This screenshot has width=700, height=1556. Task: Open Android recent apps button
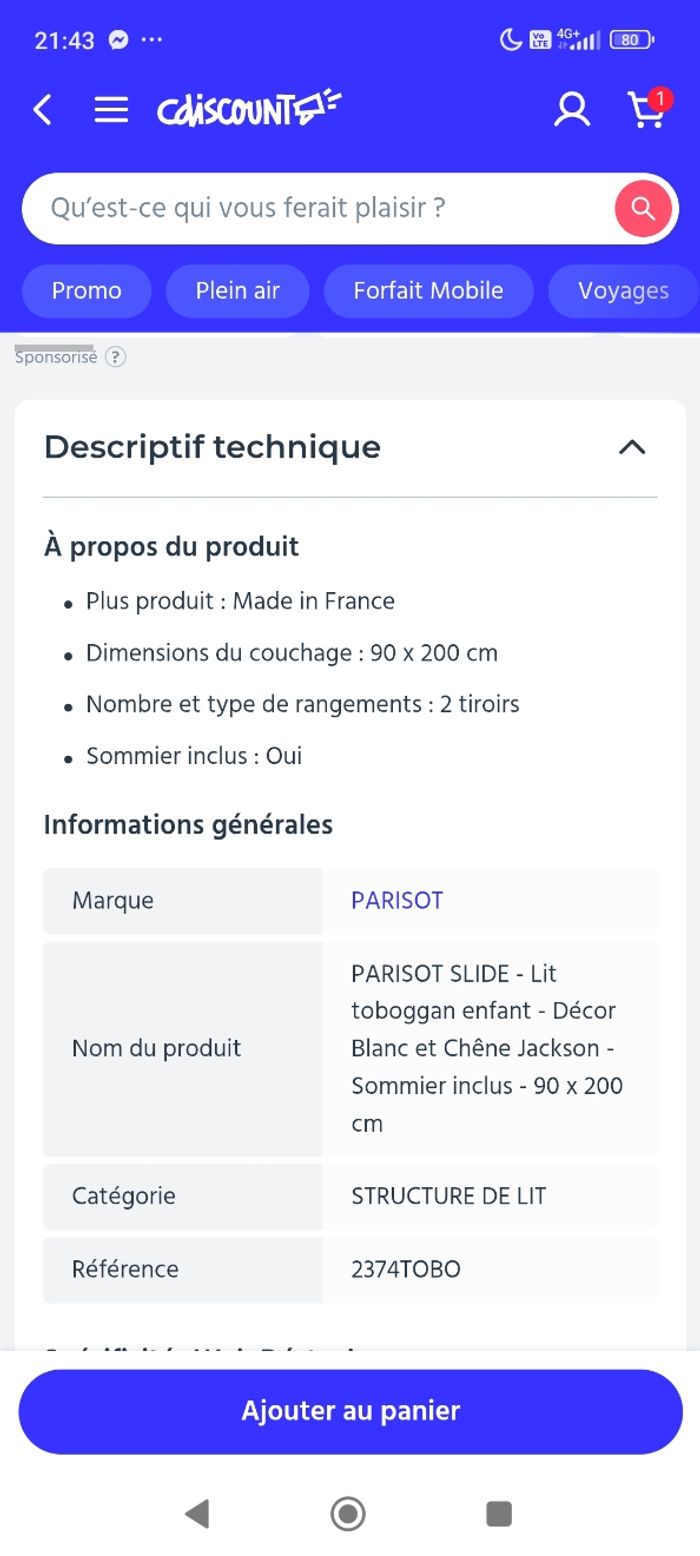[499, 1513]
